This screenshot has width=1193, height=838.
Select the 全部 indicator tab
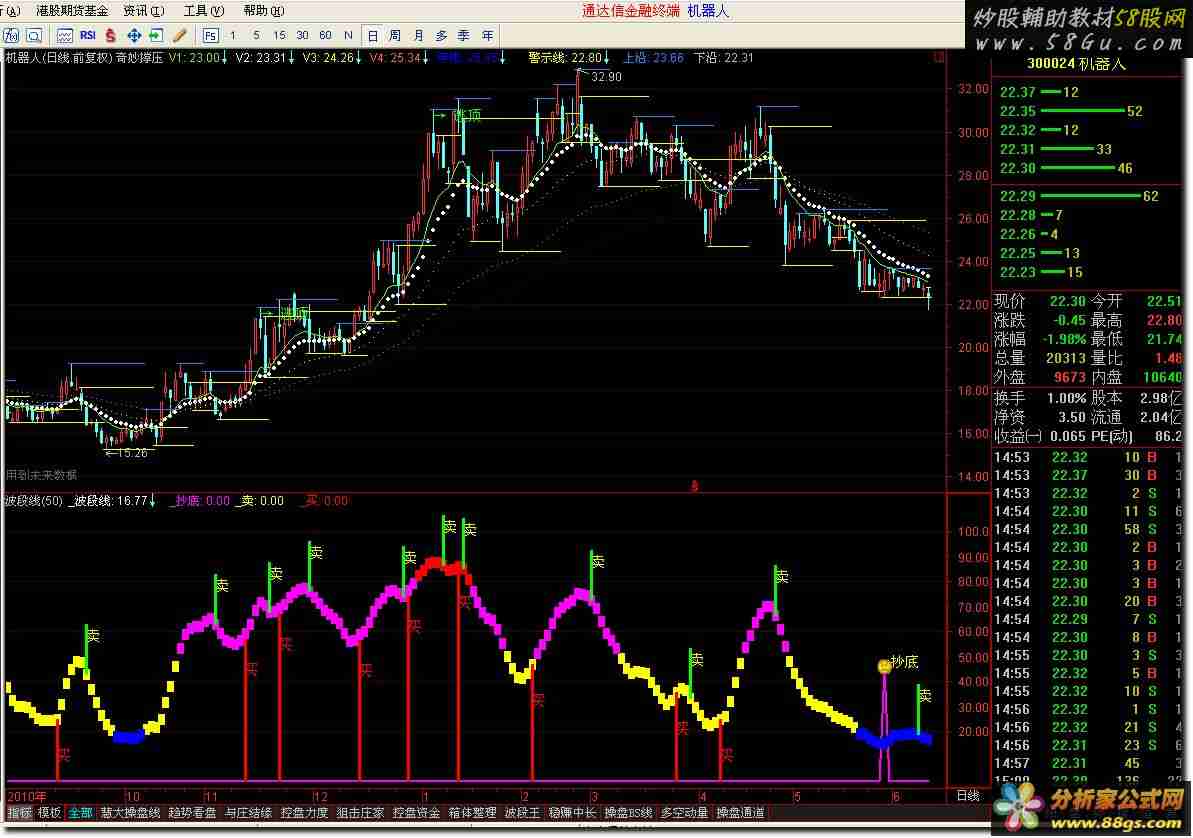tap(81, 813)
